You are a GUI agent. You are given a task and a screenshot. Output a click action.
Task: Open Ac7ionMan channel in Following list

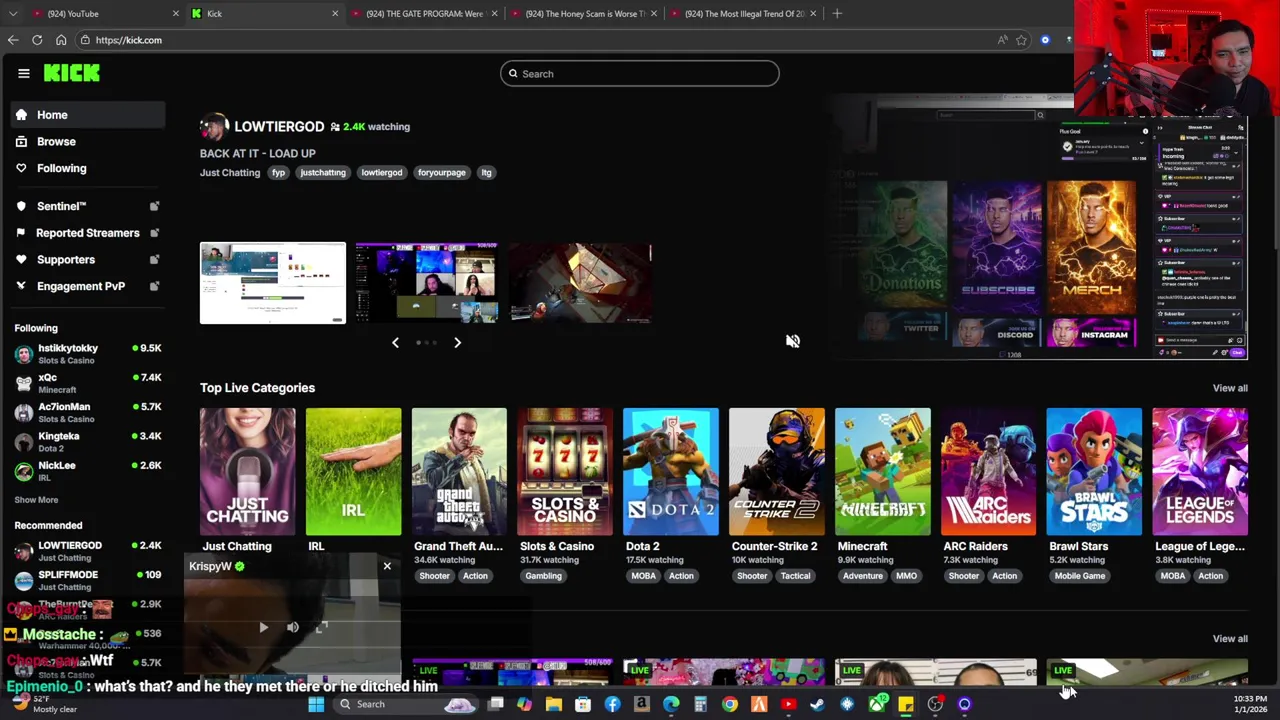click(88, 412)
